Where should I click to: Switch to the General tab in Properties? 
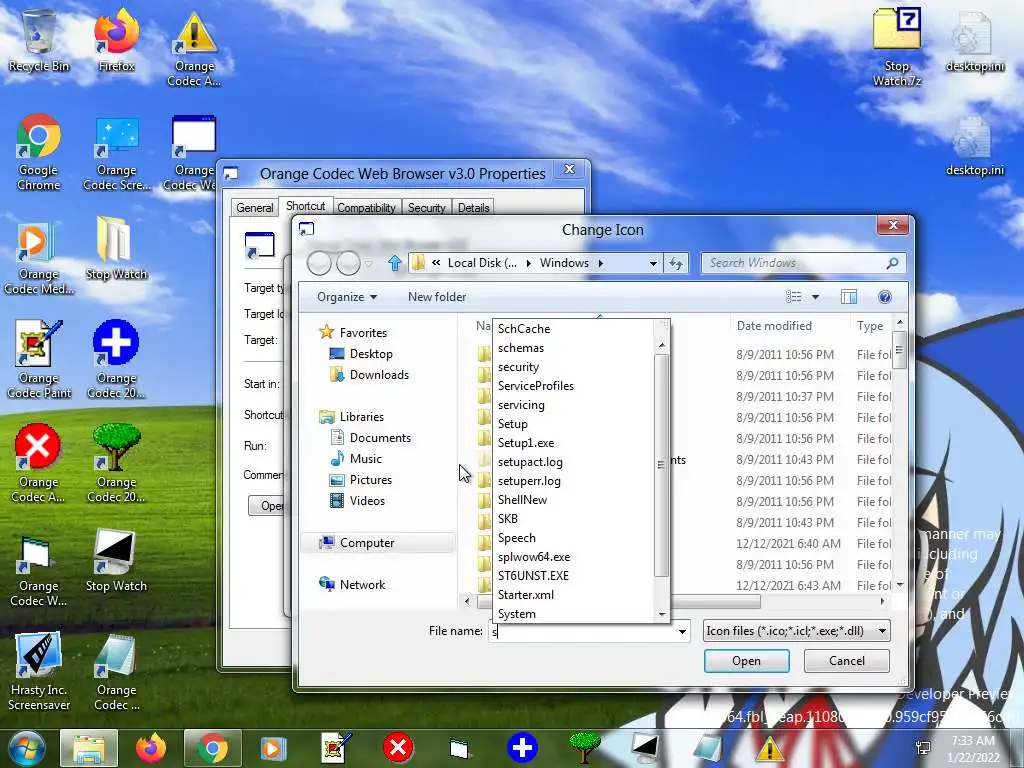[254, 208]
